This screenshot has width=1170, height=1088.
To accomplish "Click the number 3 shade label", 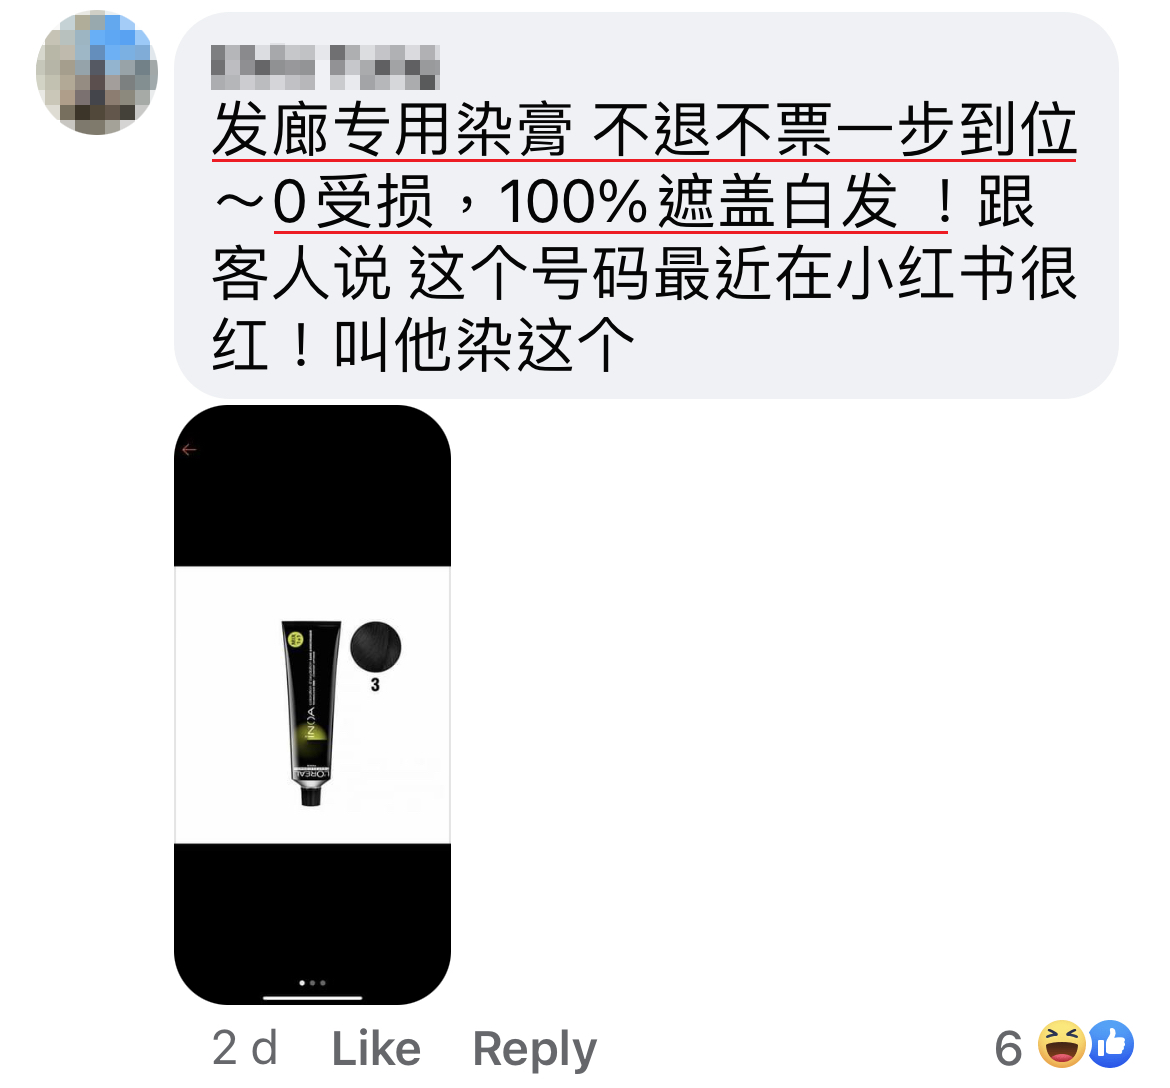I will coord(375,684).
